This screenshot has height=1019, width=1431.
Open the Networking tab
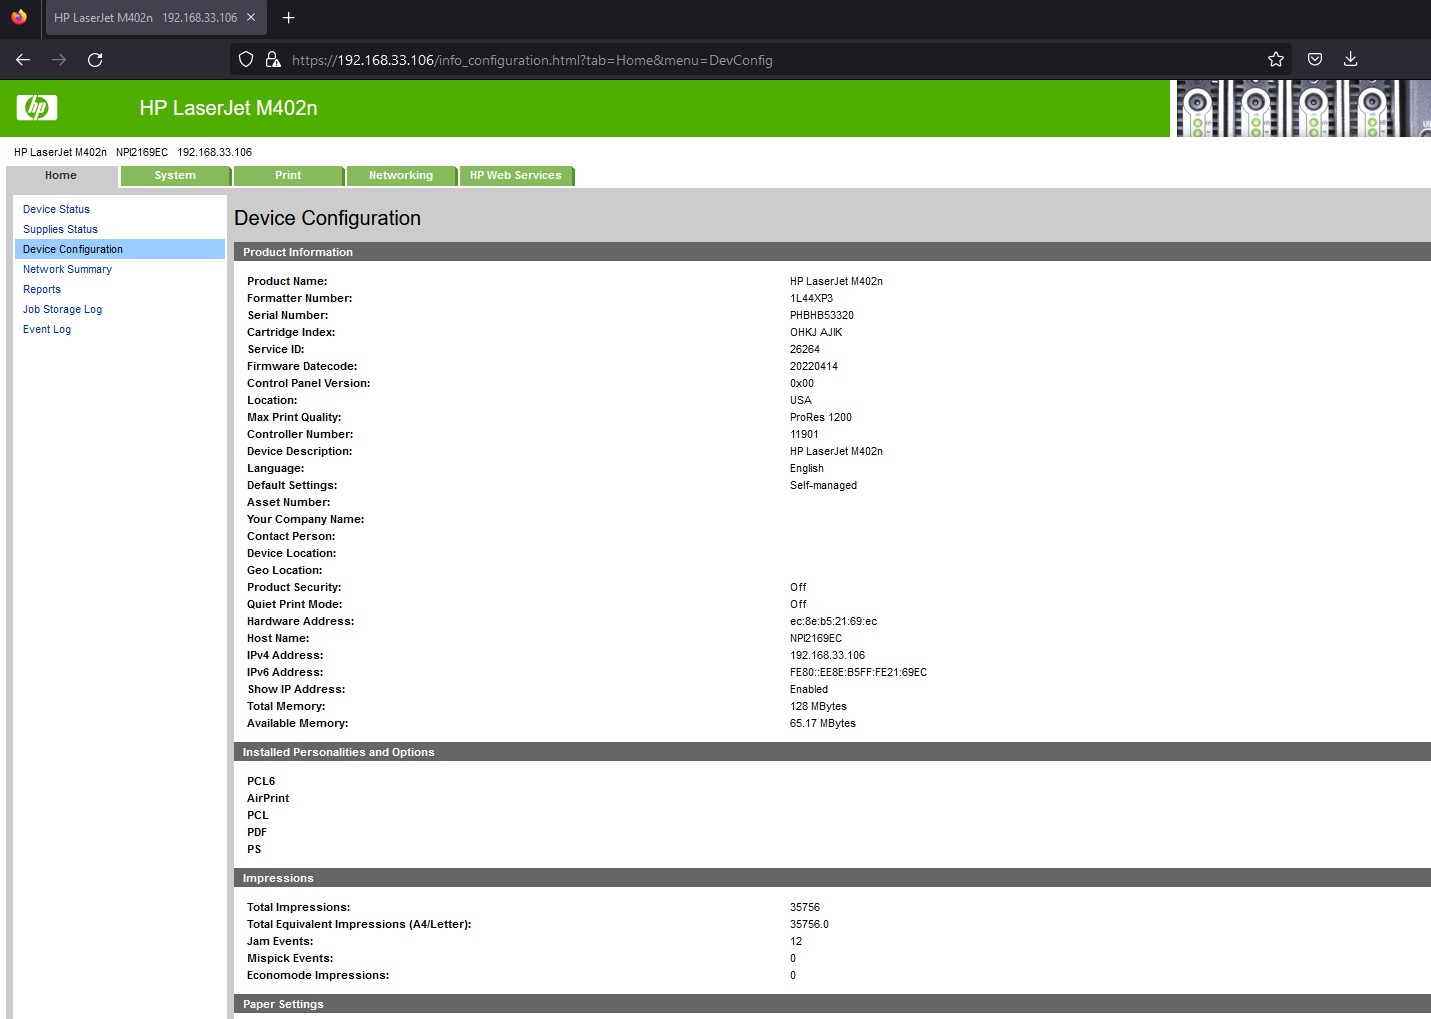[x=400, y=176]
